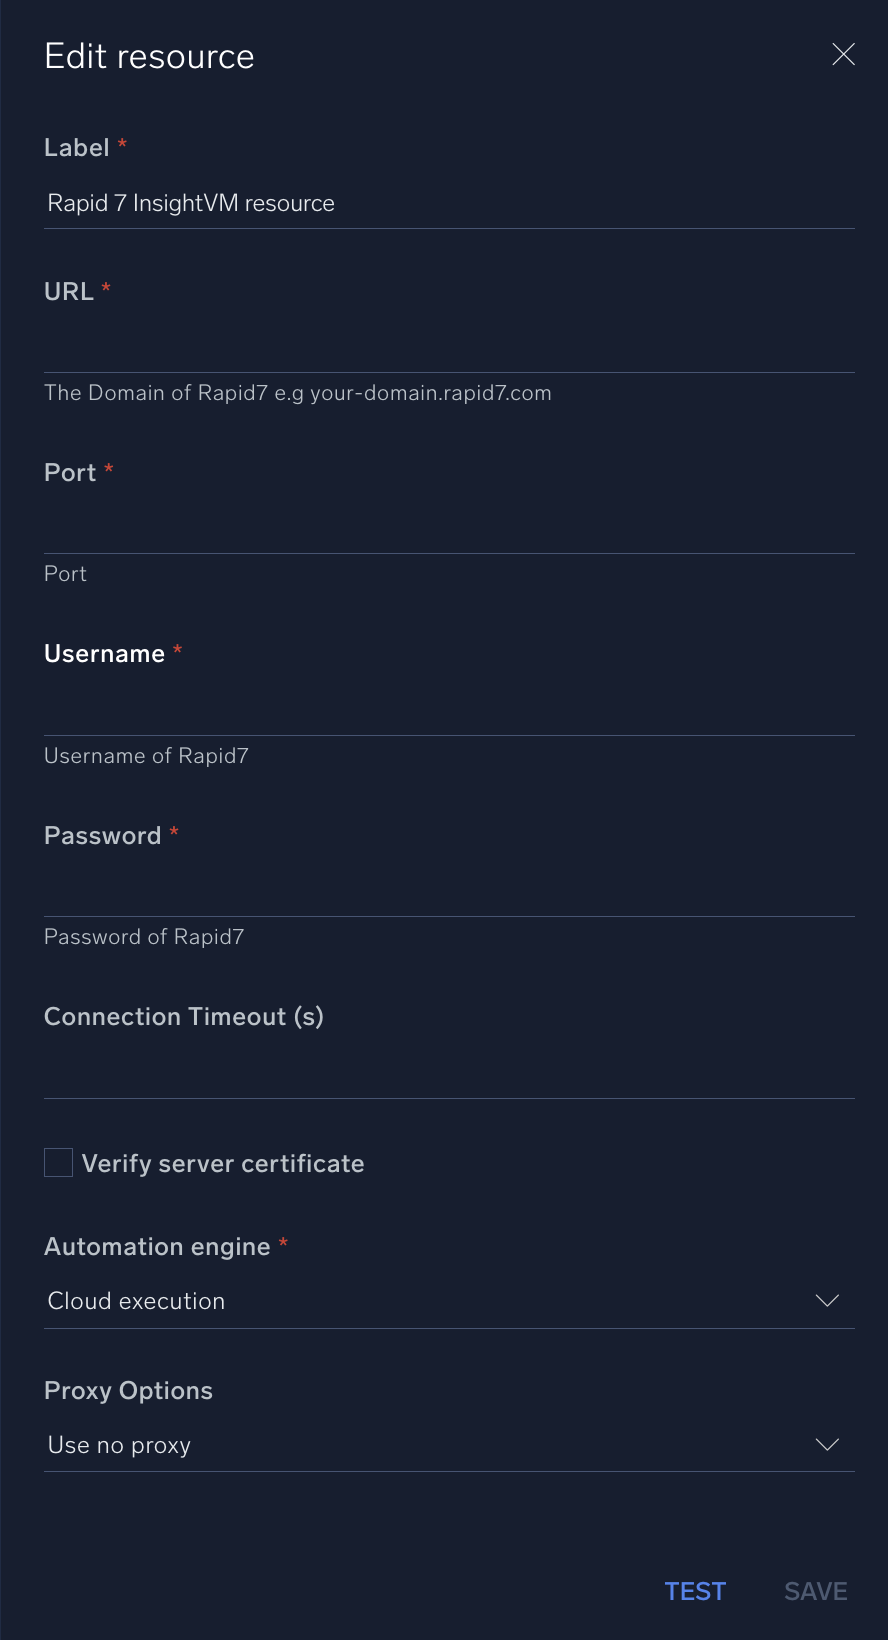Open the Automation engine chevron icon
The height and width of the screenshot is (1640, 888).
click(827, 1300)
